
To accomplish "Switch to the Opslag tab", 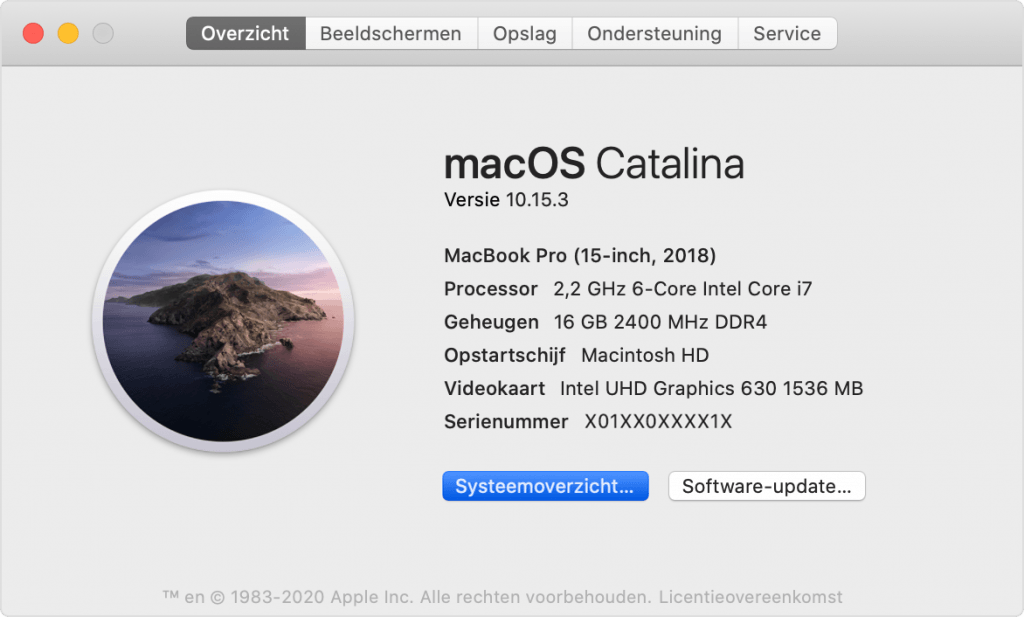I will (x=524, y=33).
